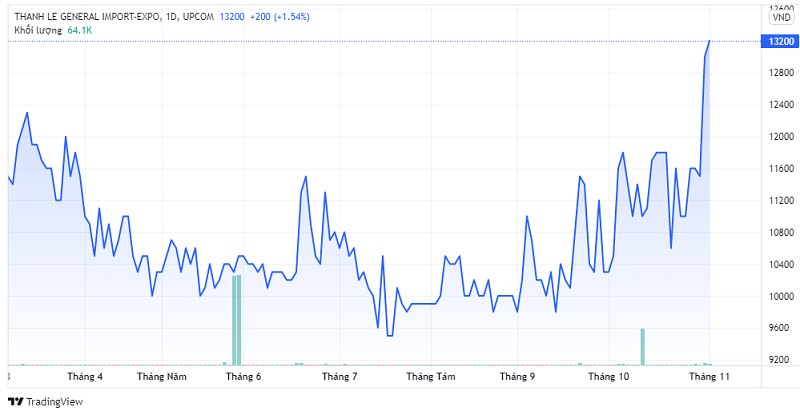Click the TradingView logo
Screen dimensions: 800x415
click(x=45, y=402)
